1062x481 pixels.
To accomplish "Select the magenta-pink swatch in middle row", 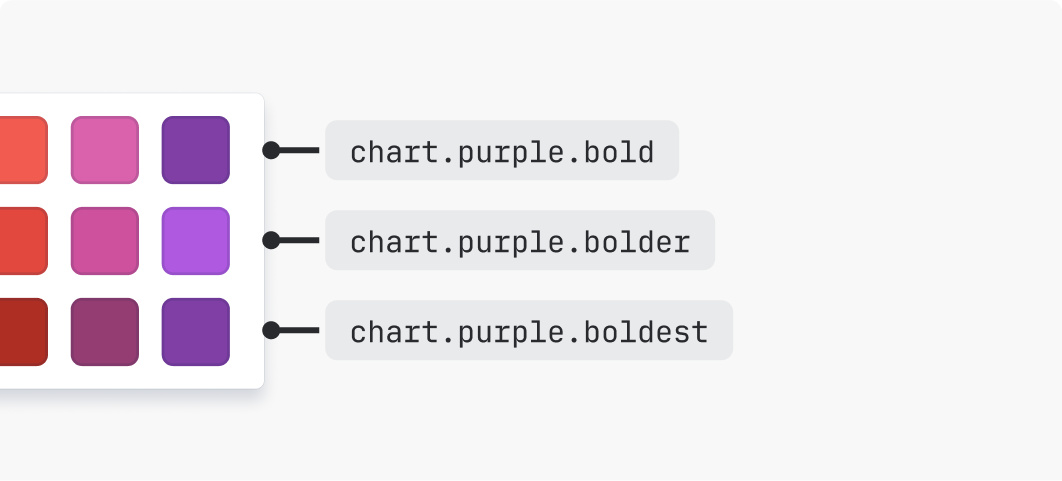I will [105, 240].
